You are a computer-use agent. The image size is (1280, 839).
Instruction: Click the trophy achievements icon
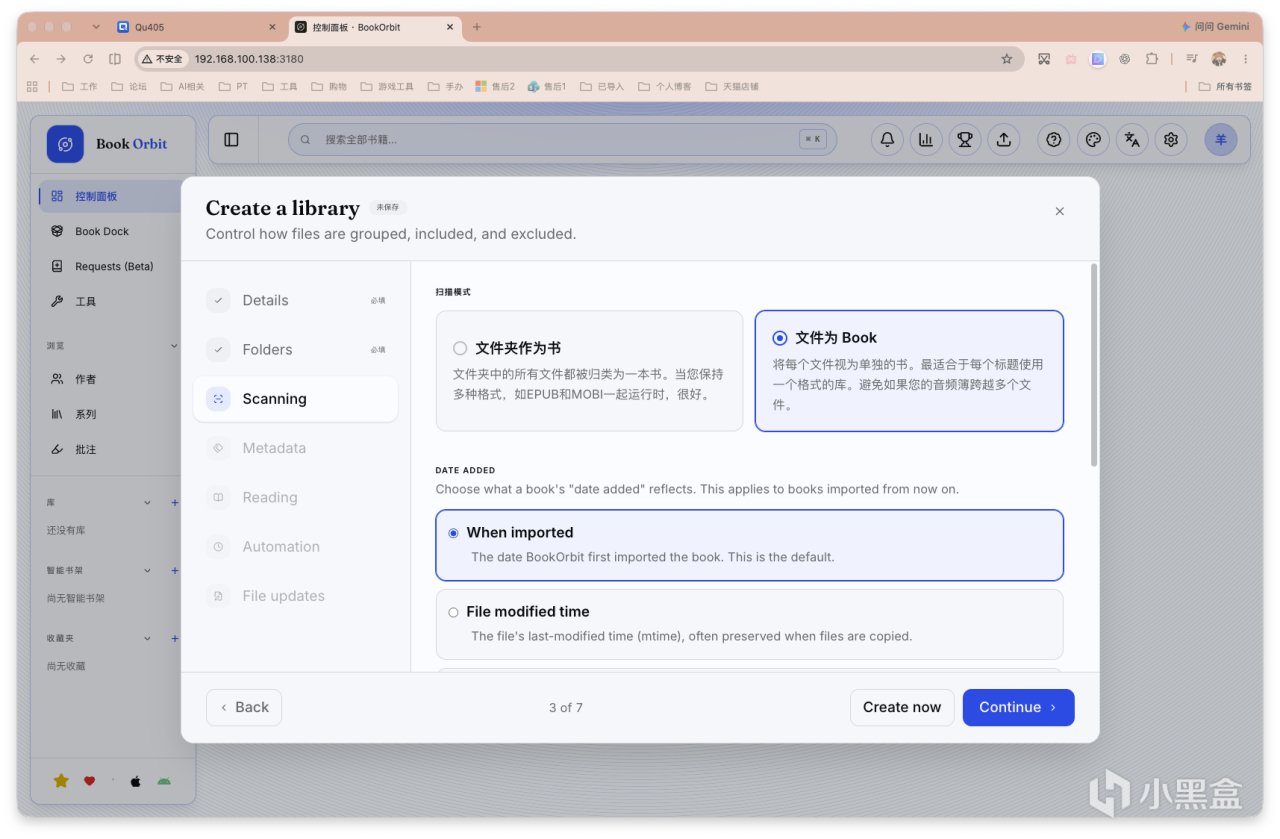(x=965, y=140)
